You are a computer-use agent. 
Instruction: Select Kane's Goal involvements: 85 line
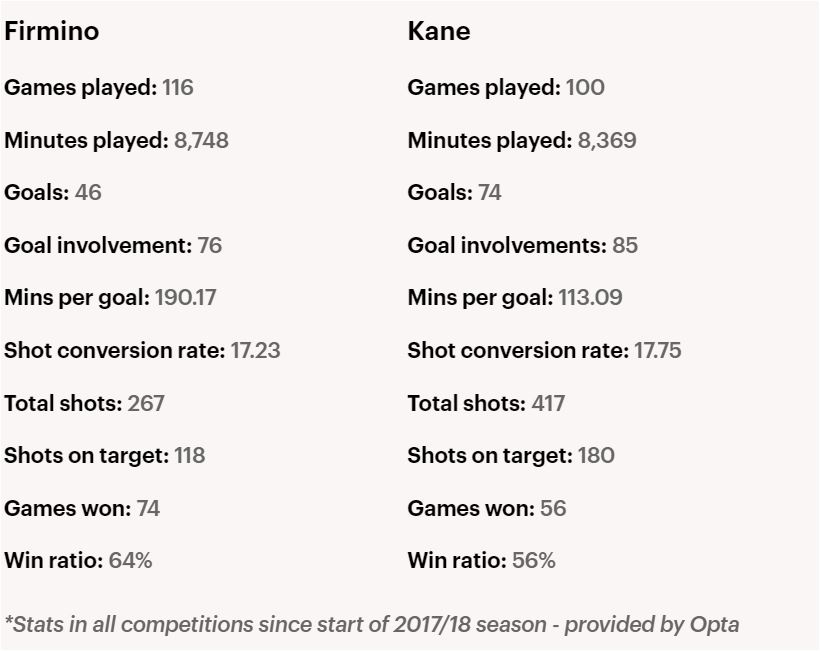click(522, 246)
